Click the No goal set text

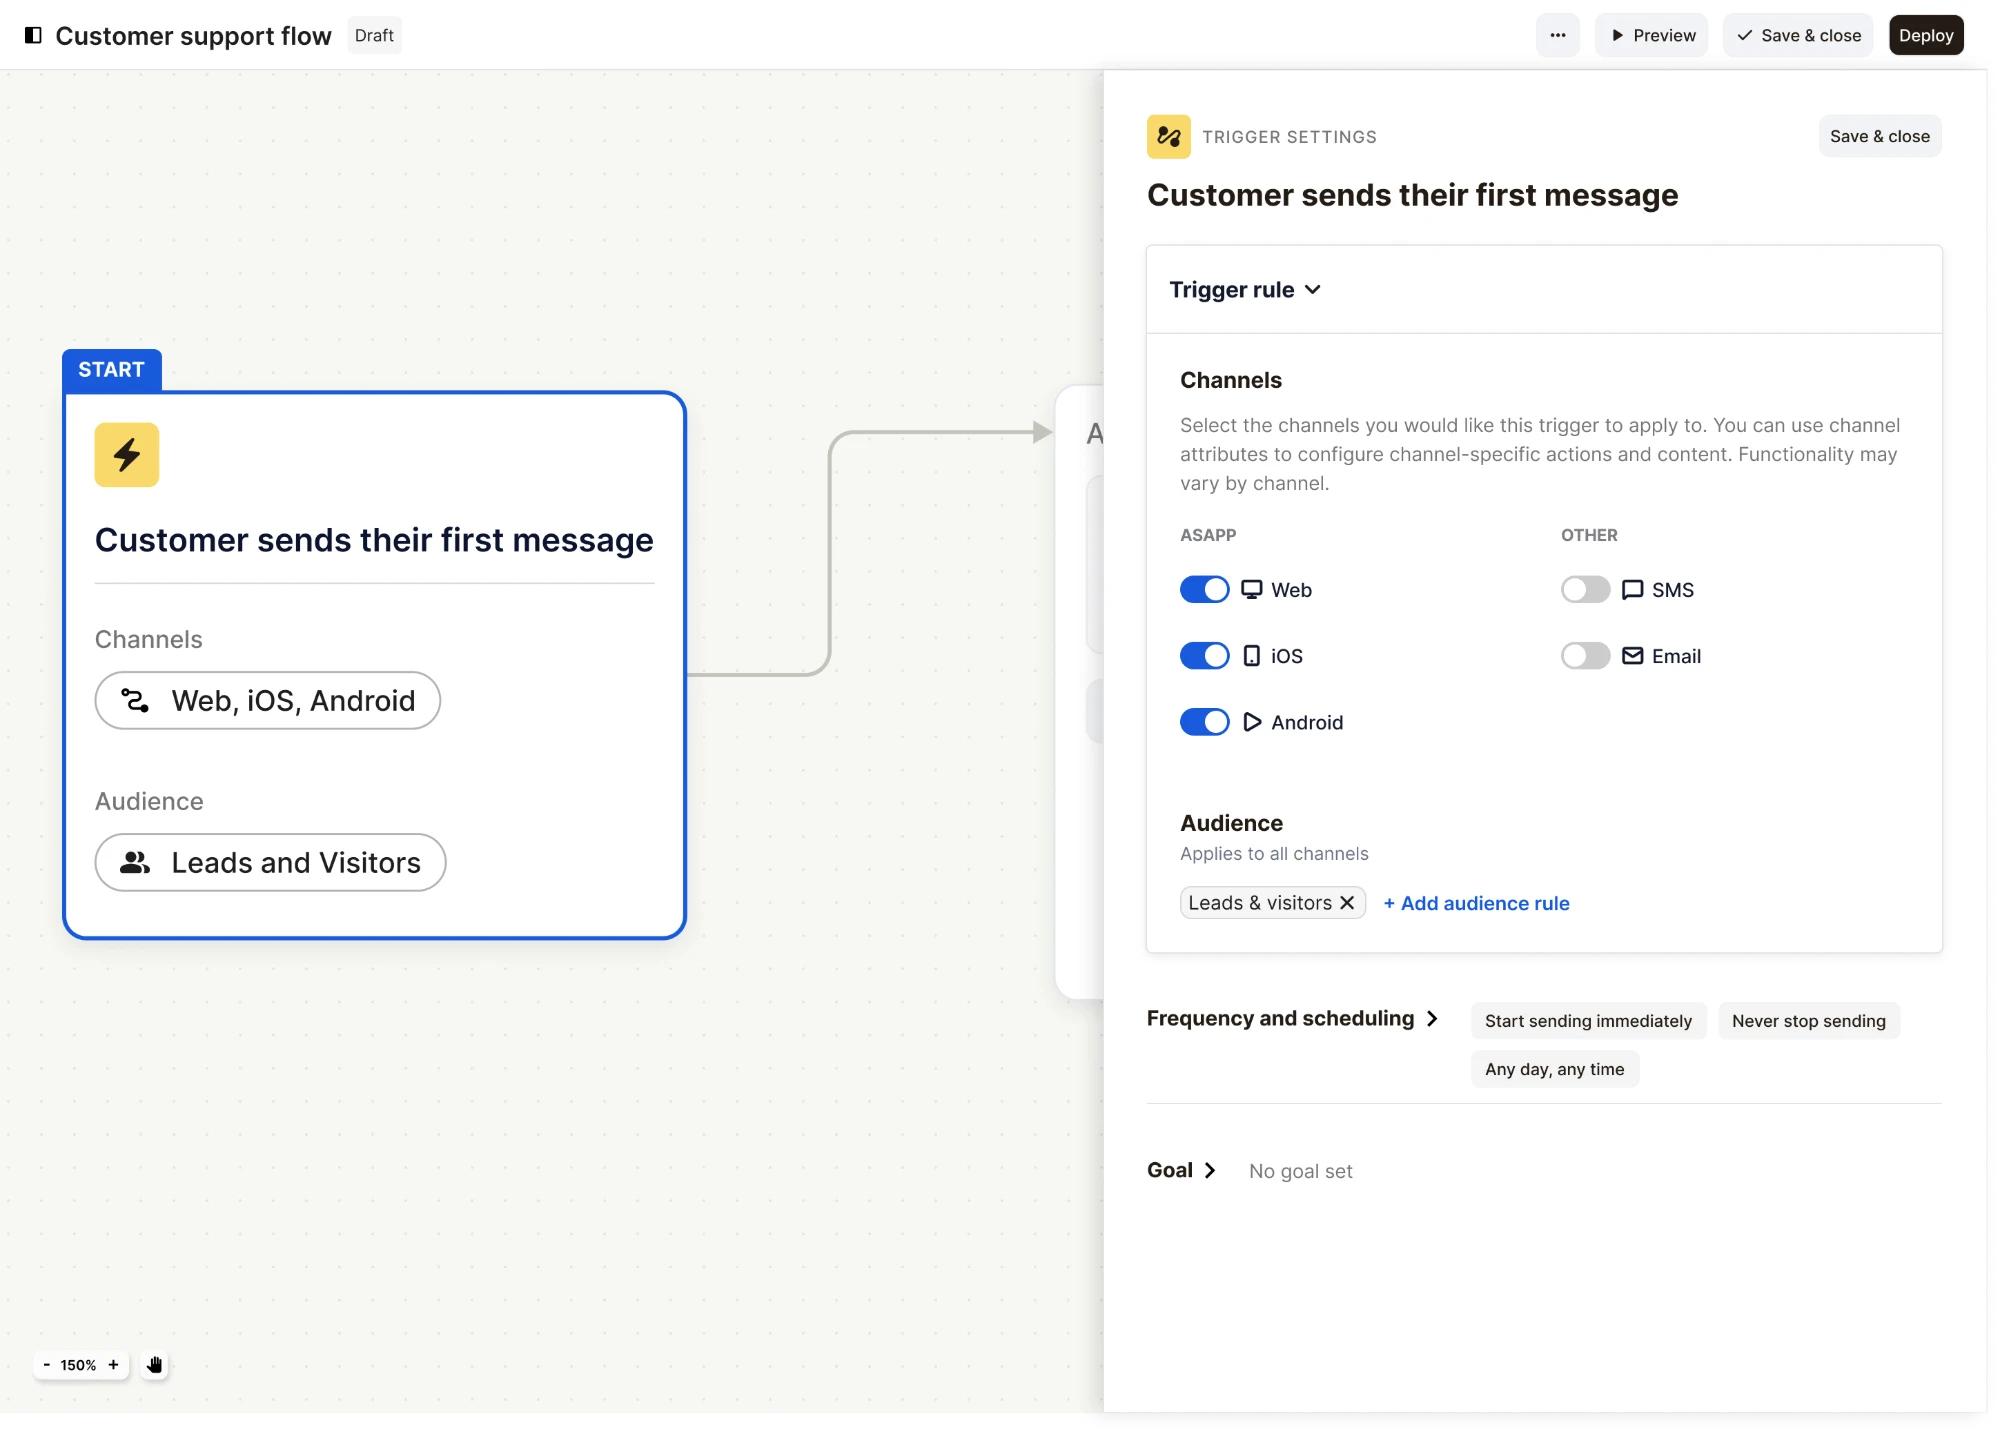[x=1300, y=1171]
